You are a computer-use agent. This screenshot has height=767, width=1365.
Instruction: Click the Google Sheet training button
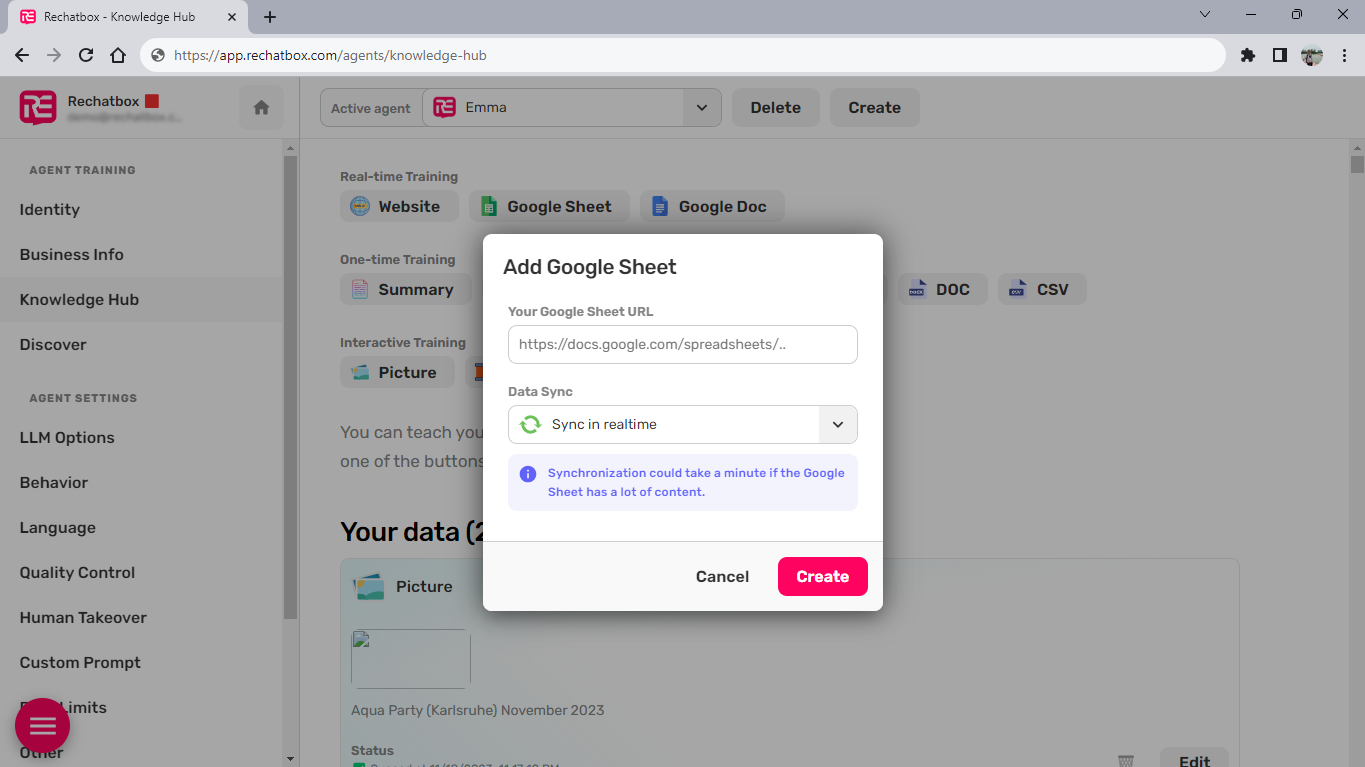pyautogui.click(x=549, y=207)
